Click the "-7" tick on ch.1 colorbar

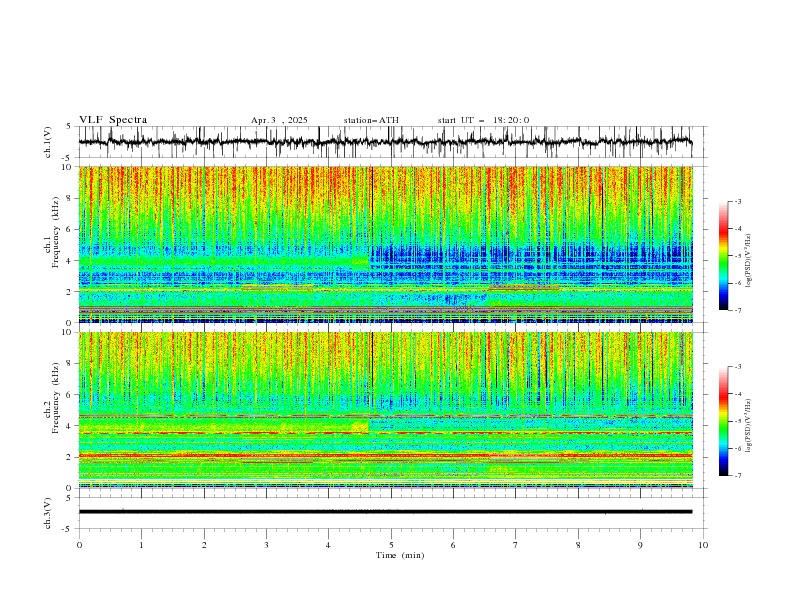pos(738,311)
